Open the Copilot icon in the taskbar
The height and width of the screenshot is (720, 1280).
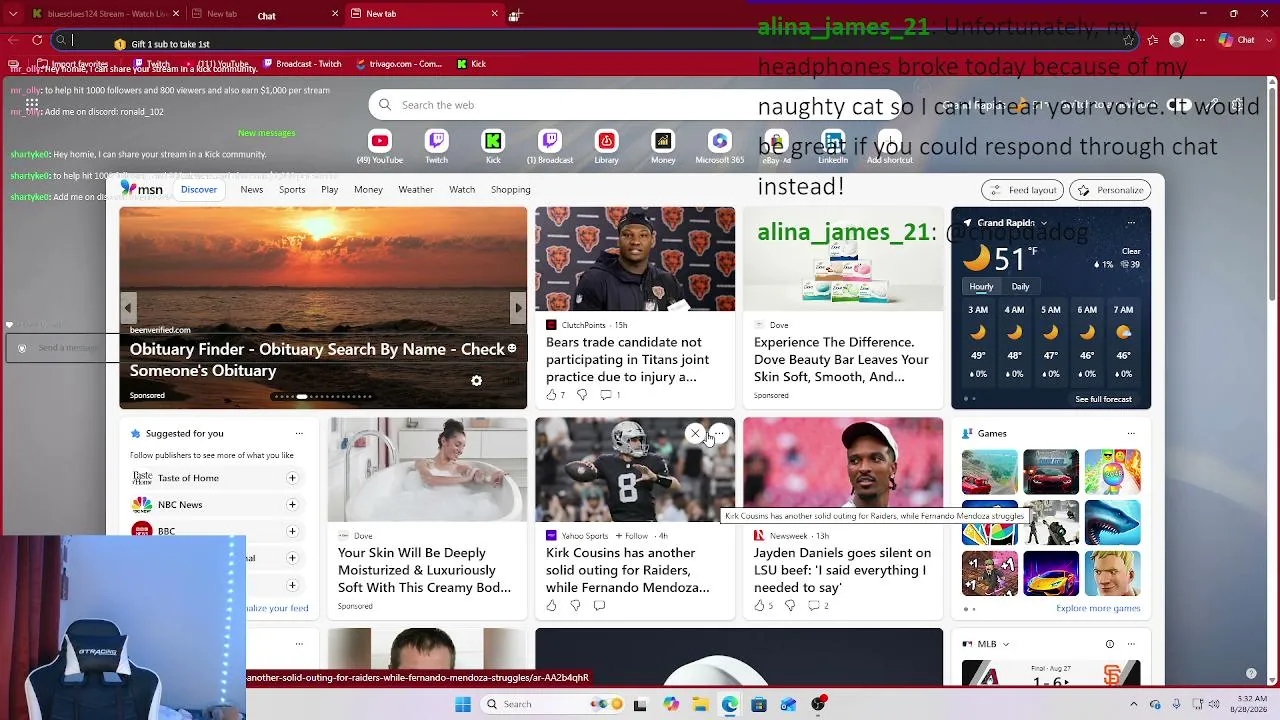pos(671,704)
